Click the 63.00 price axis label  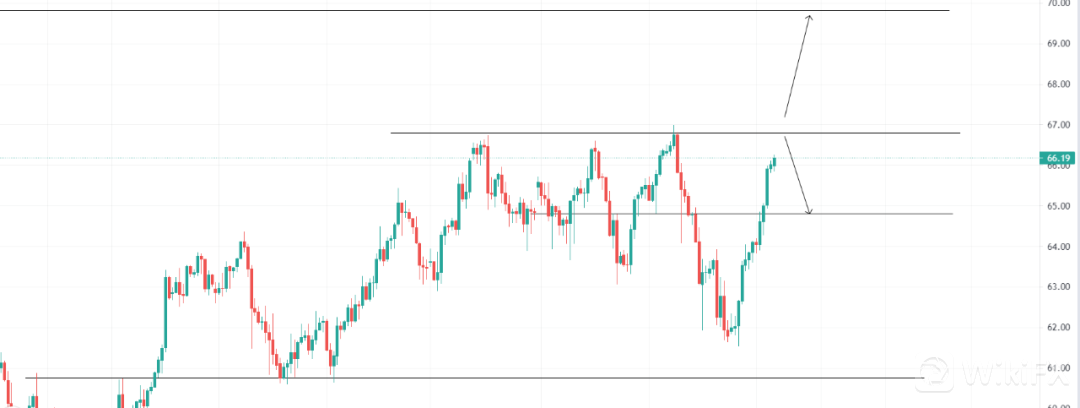click(x=1059, y=287)
